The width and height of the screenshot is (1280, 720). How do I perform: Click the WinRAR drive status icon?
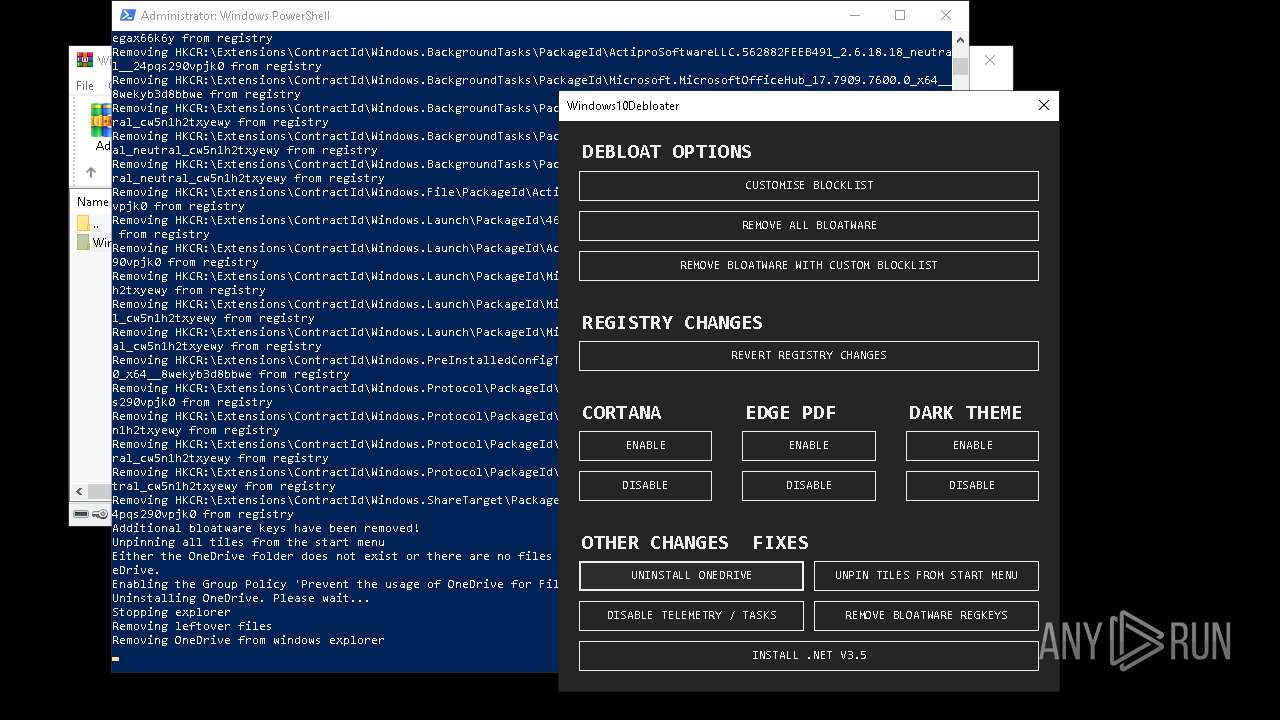click(x=83, y=514)
